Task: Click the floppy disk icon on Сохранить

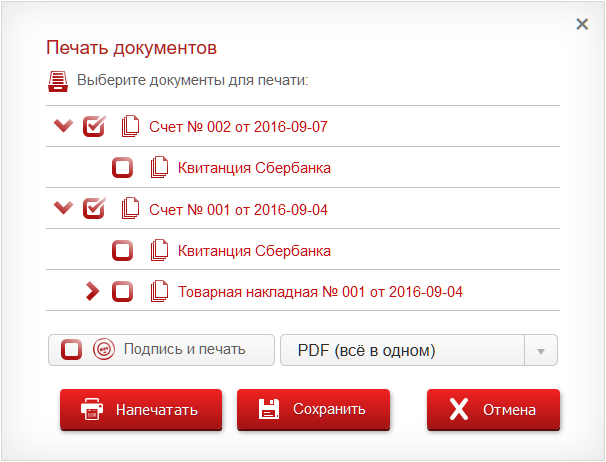Action: (x=269, y=409)
